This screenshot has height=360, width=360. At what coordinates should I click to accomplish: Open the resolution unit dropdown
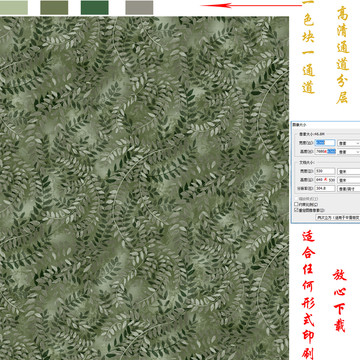pos(349,189)
